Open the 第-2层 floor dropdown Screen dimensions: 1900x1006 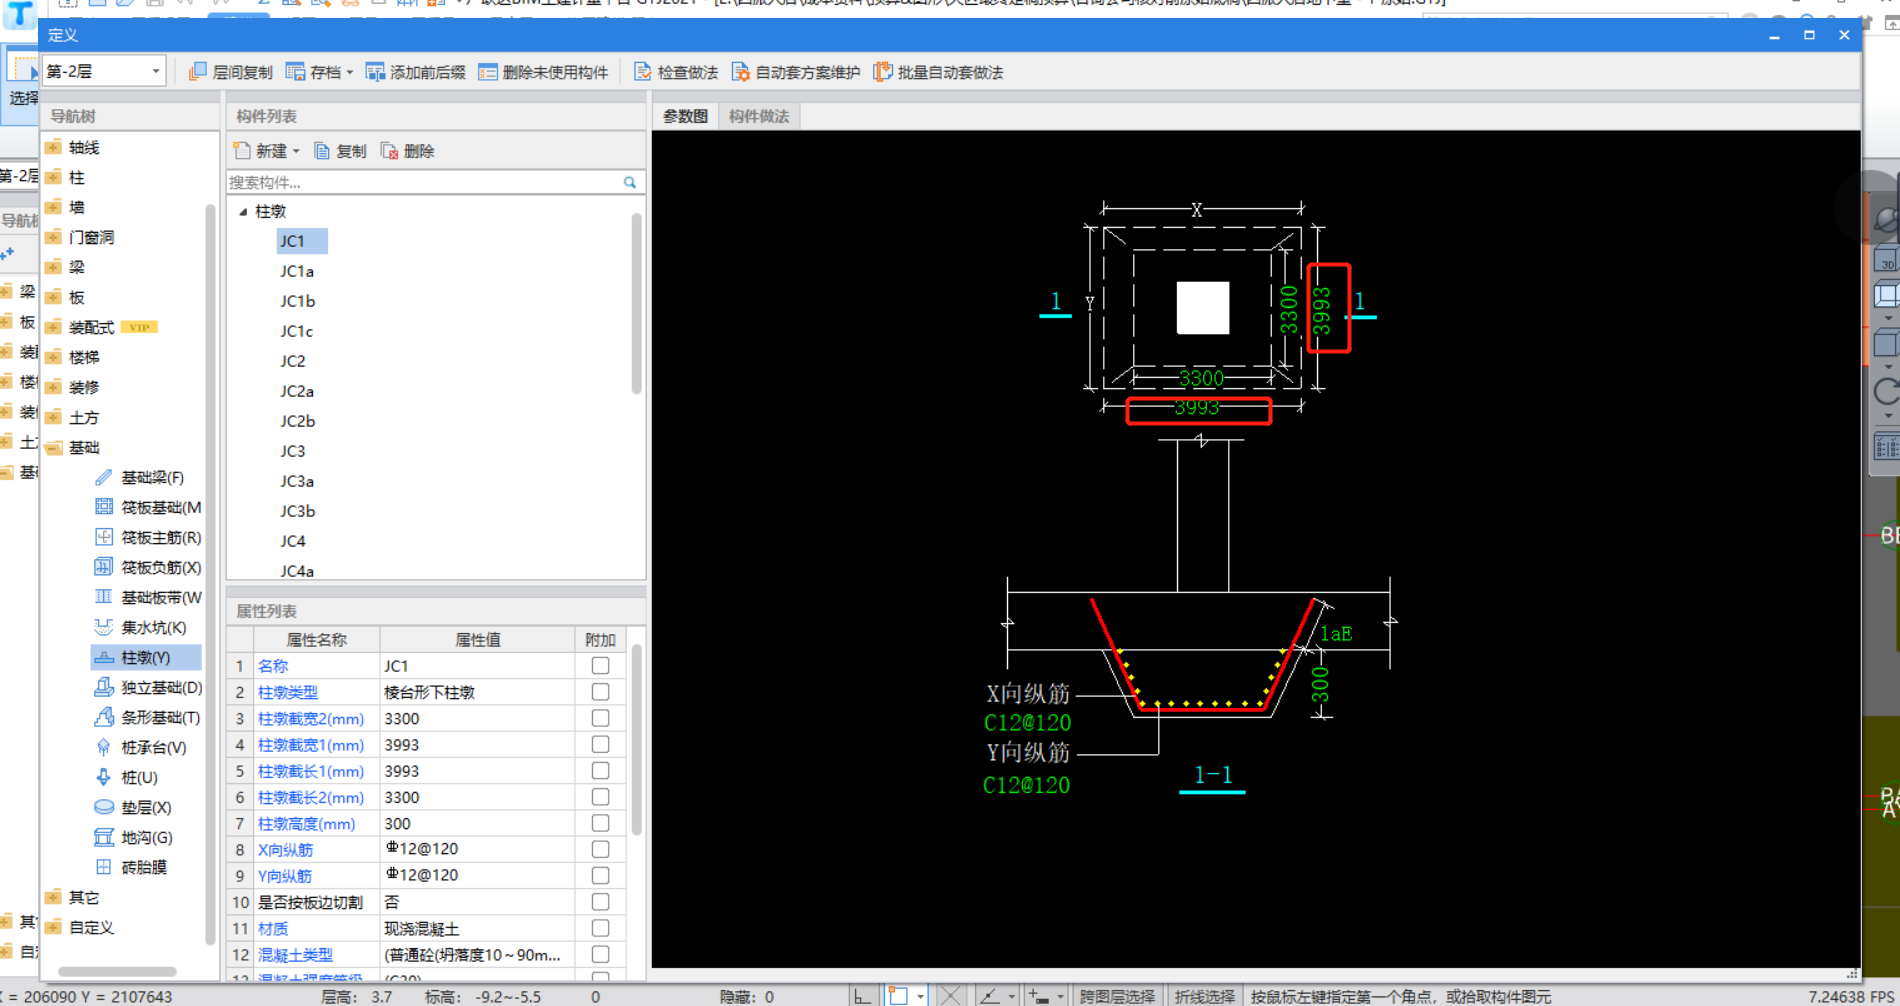point(155,72)
